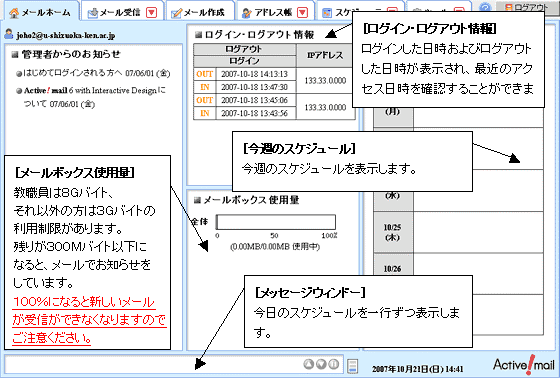Click the ログイン table header
Screen dimensions: 560x378
coord(244,61)
